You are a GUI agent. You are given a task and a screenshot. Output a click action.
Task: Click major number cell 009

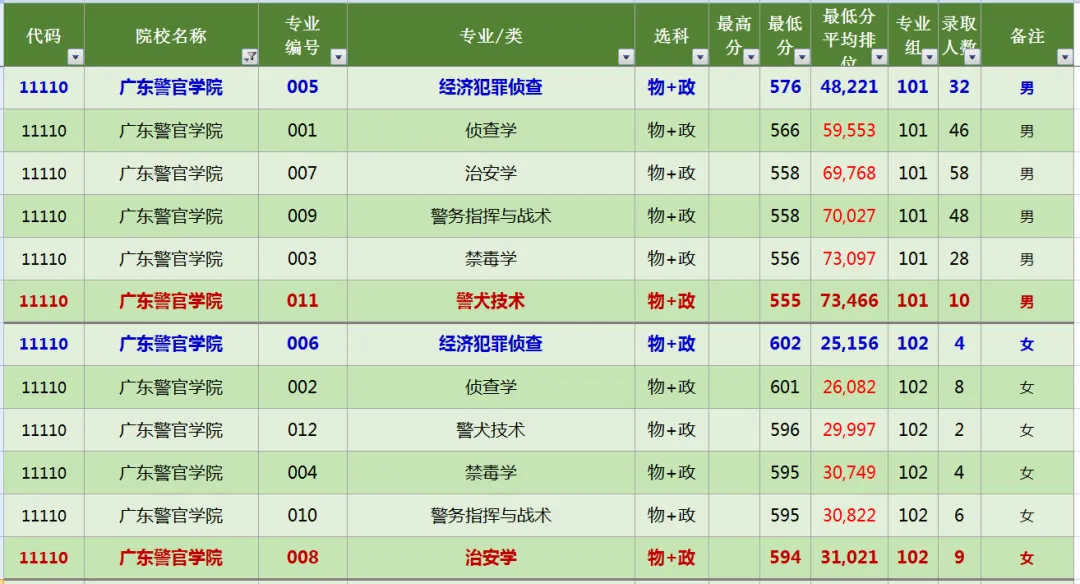pyautogui.click(x=302, y=216)
